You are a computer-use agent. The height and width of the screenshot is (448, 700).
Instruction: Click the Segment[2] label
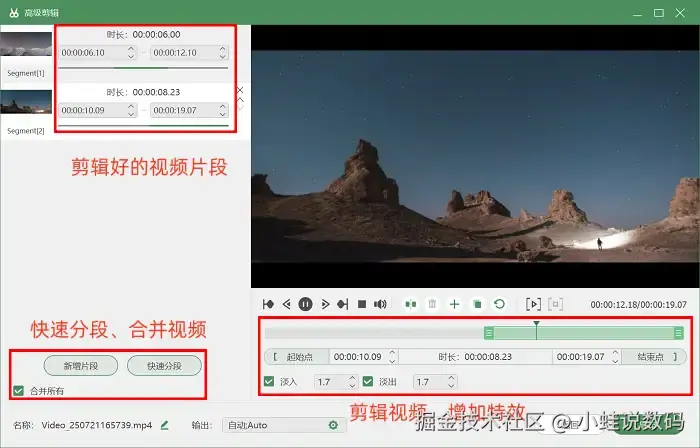tap(26, 131)
